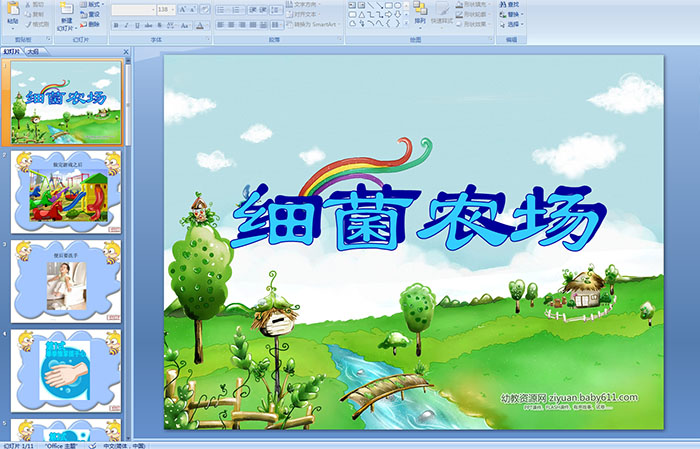Screen dimensions: 700x449
Task: Click the spell-check status bar icon
Action: (92, 446)
